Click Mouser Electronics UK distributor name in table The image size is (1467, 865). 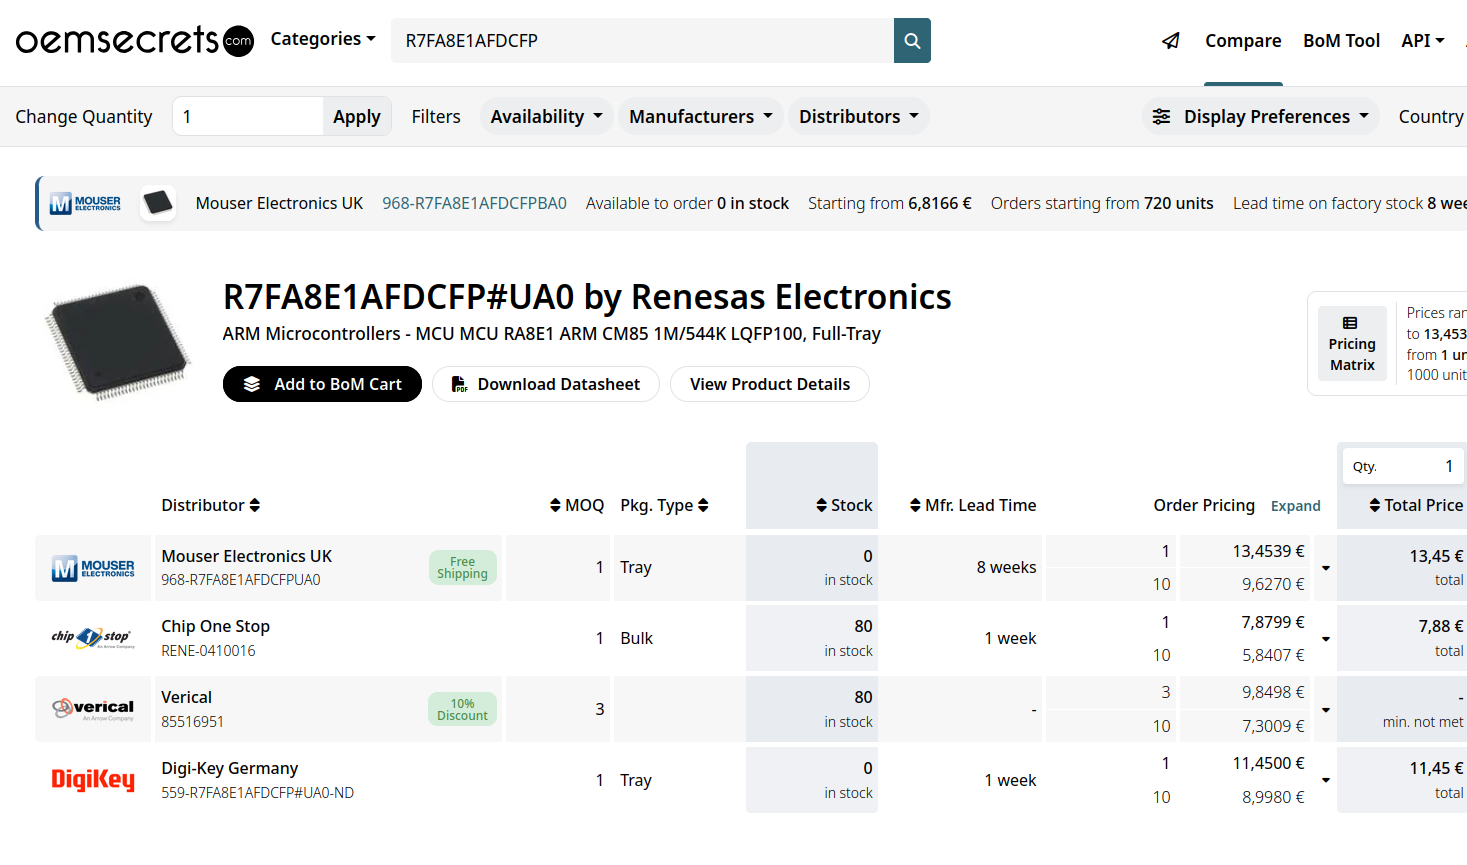tap(247, 556)
